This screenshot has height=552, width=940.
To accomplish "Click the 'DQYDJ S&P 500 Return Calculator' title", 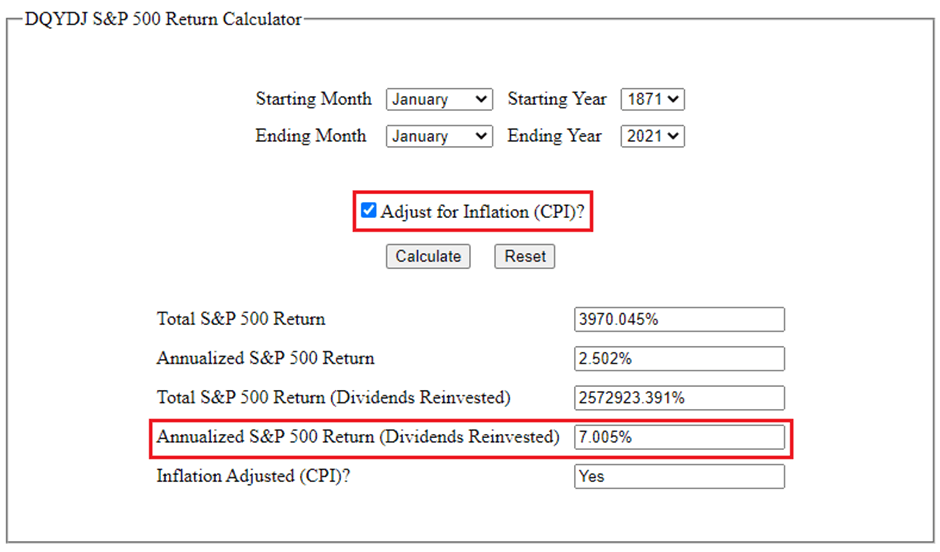I will click(163, 19).
